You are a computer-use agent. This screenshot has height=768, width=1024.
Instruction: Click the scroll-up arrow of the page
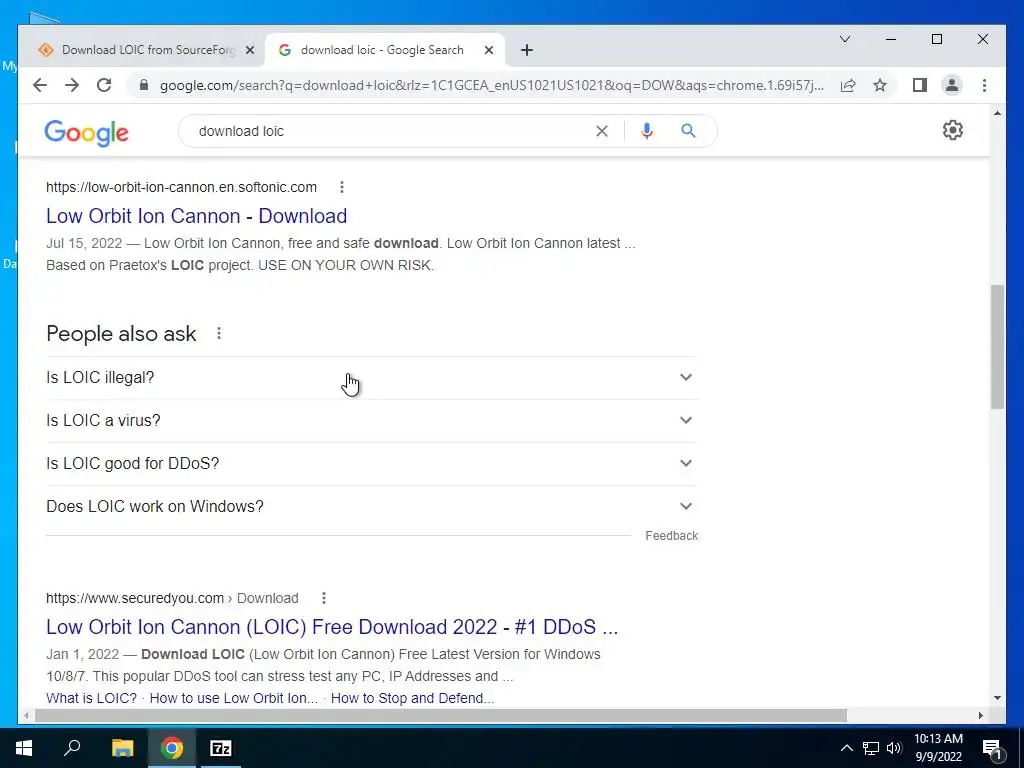coord(997,114)
